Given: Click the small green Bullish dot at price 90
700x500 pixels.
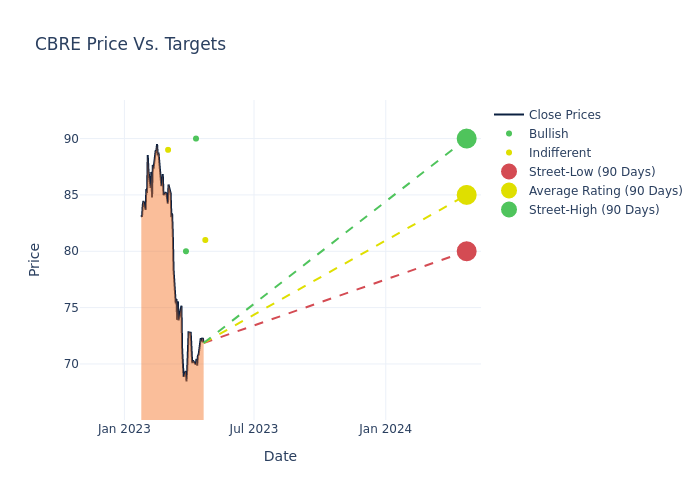Looking at the screenshot, I should pyautogui.click(x=196, y=139).
